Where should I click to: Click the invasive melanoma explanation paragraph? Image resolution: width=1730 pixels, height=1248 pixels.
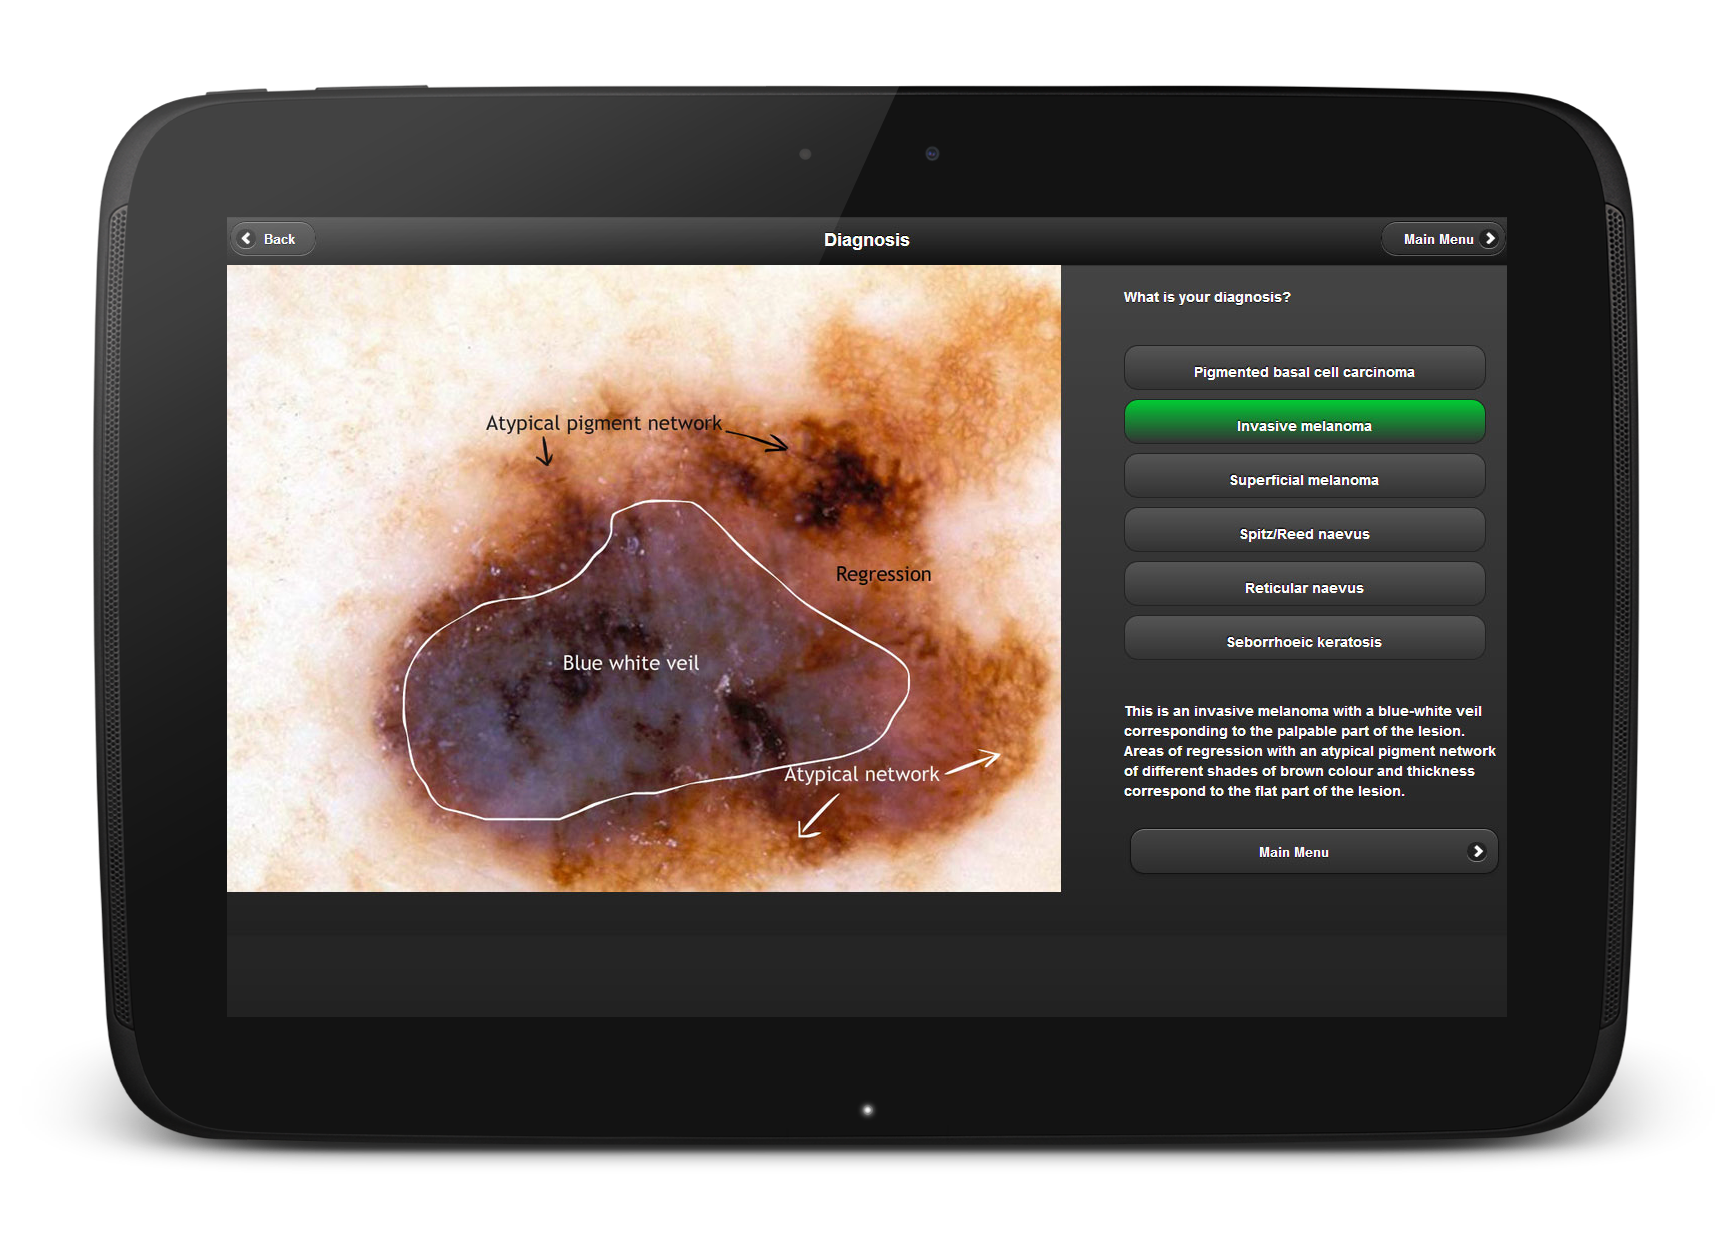click(1308, 751)
